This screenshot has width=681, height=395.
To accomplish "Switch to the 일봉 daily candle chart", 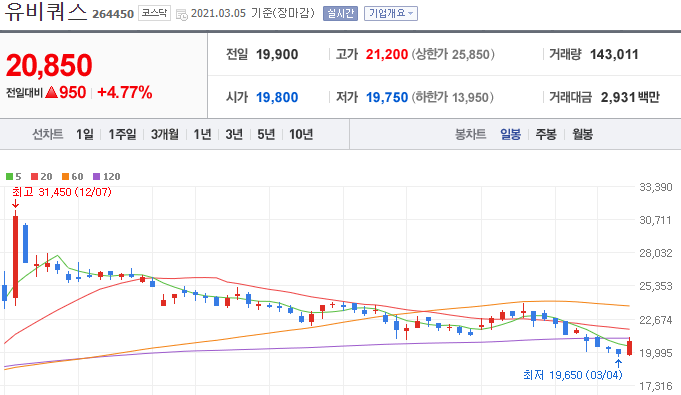I will [510, 134].
